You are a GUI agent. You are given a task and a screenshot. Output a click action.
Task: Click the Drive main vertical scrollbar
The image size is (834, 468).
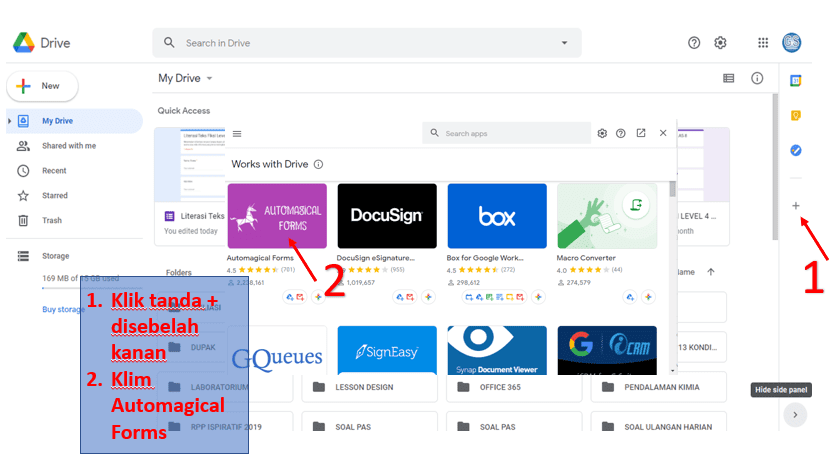pos(775,167)
